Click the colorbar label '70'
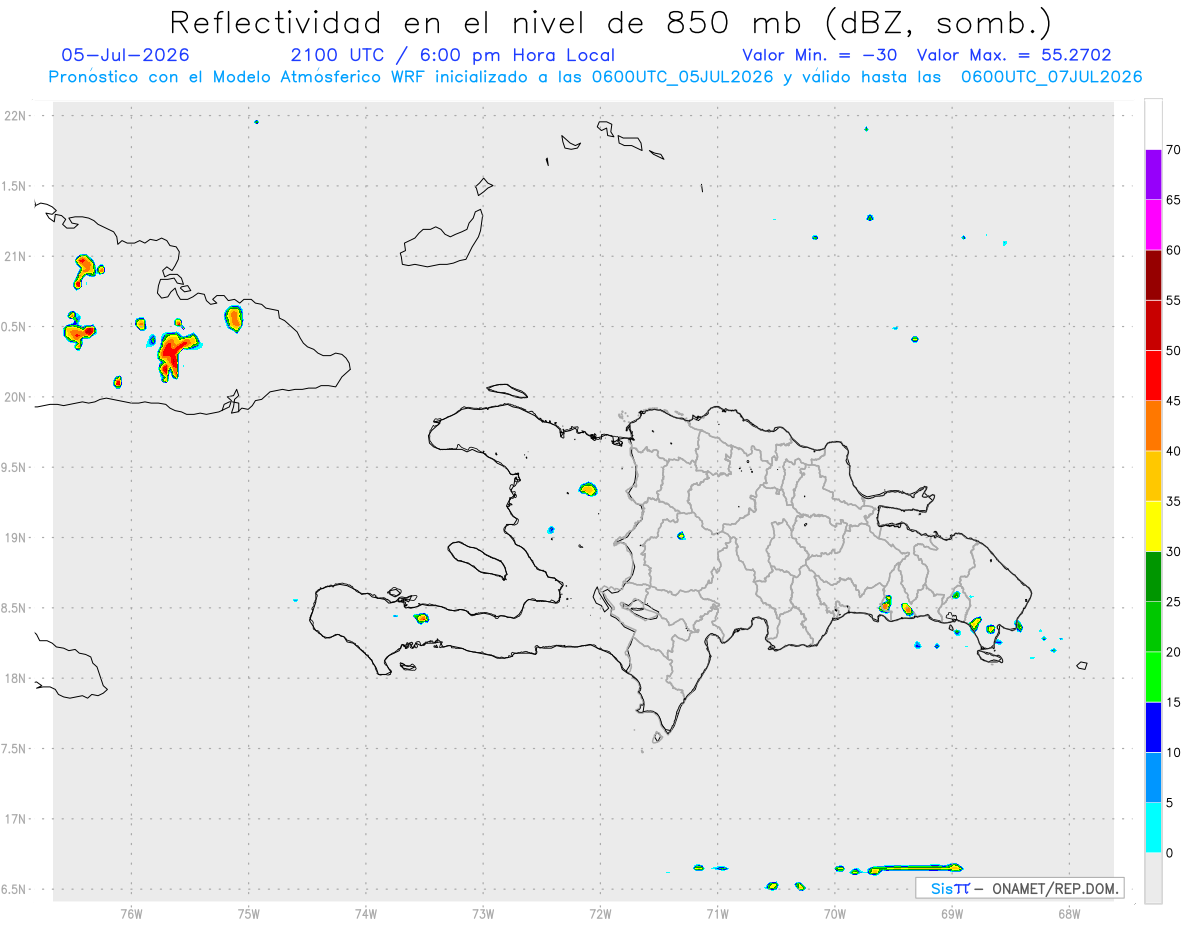This screenshot has height=927, width=1200. pos(1173,150)
